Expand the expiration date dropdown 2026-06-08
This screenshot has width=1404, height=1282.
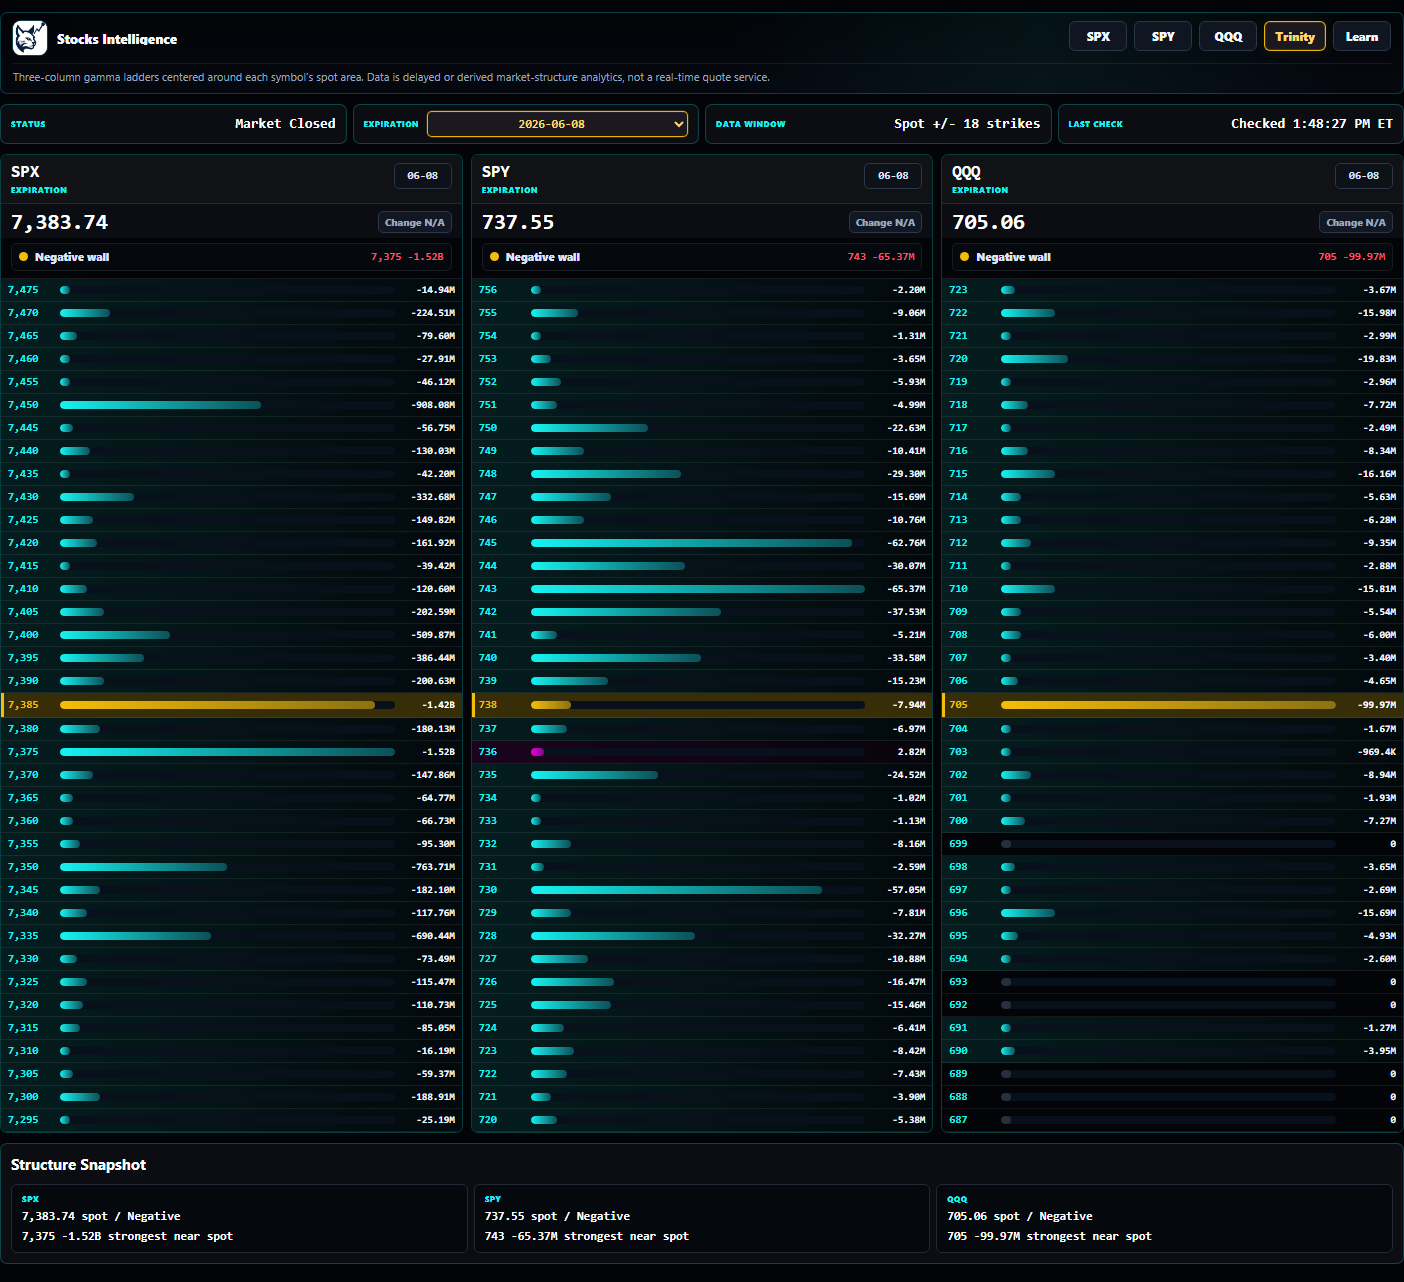click(557, 124)
